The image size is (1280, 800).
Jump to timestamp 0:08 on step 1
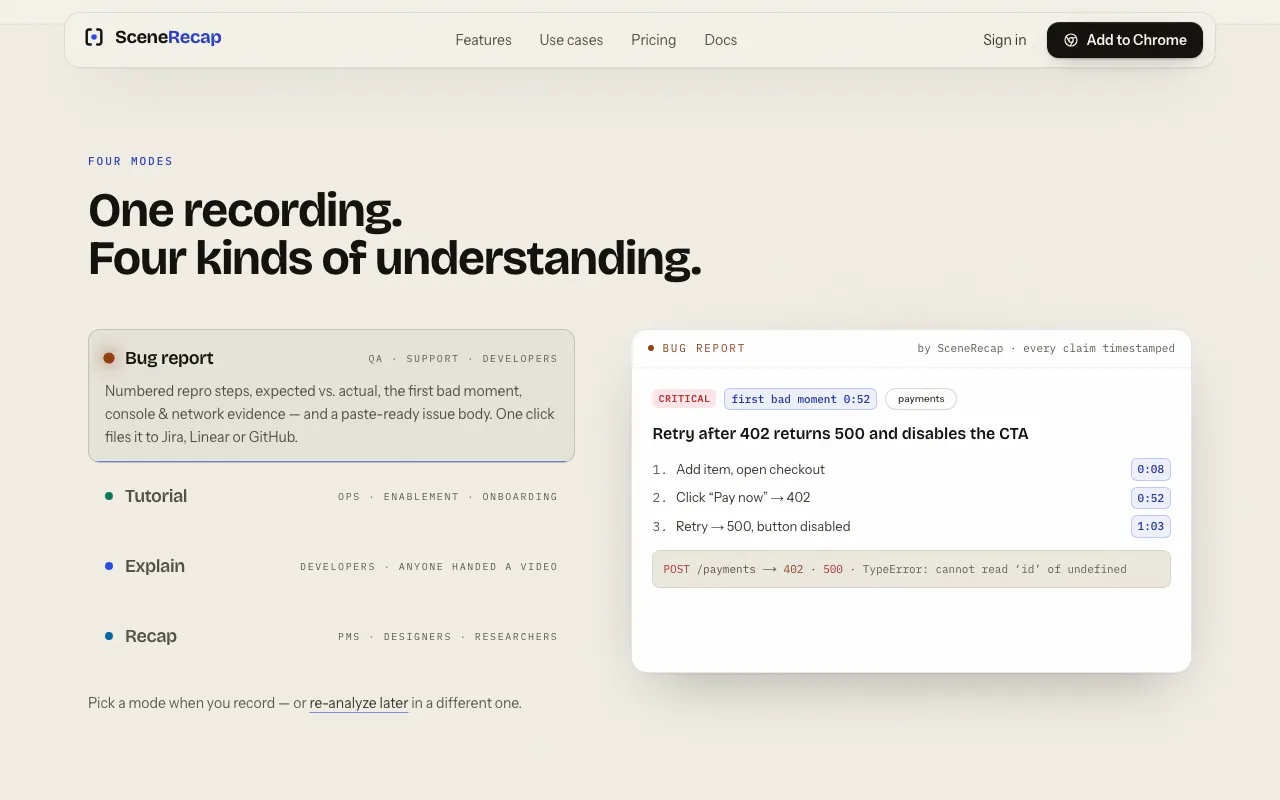[1151, 470]
